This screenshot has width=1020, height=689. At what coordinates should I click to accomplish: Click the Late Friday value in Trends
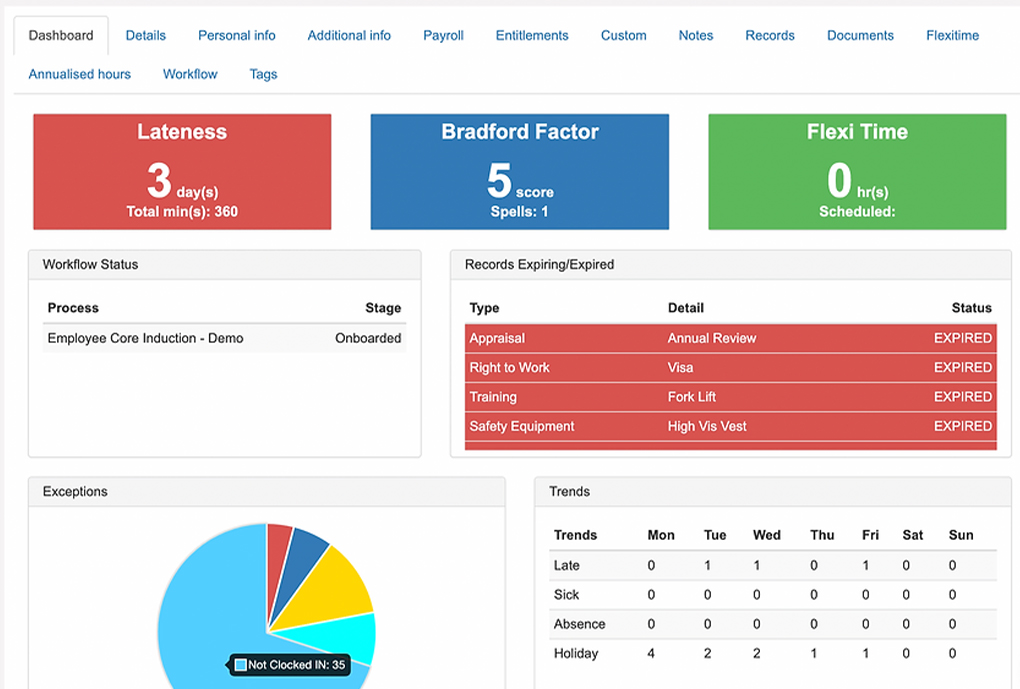(x=866, y=565)
